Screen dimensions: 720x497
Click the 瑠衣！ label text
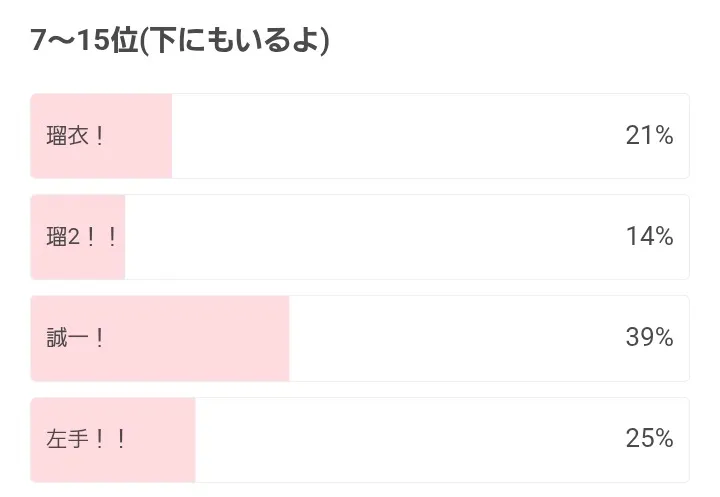(76, 136)
